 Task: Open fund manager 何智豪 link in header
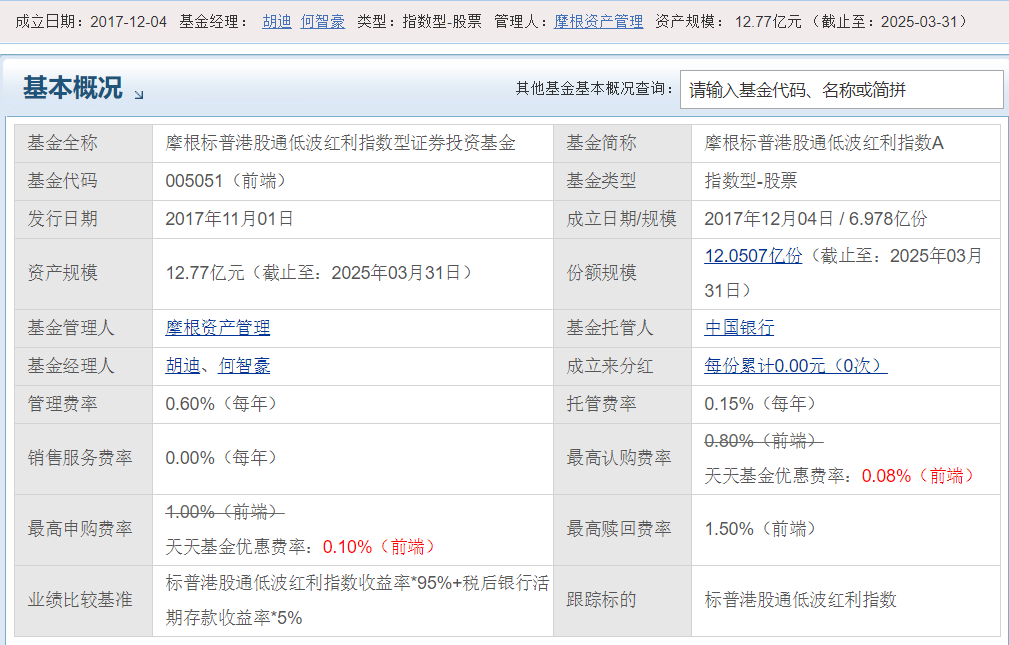click(322, 22)
